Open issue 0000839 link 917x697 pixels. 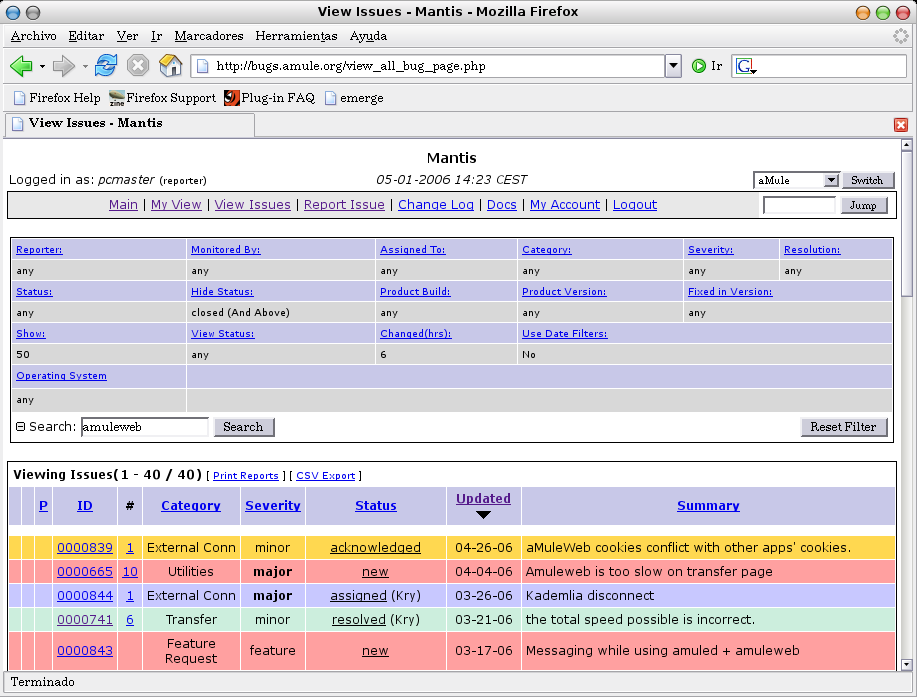coord(85,548)
